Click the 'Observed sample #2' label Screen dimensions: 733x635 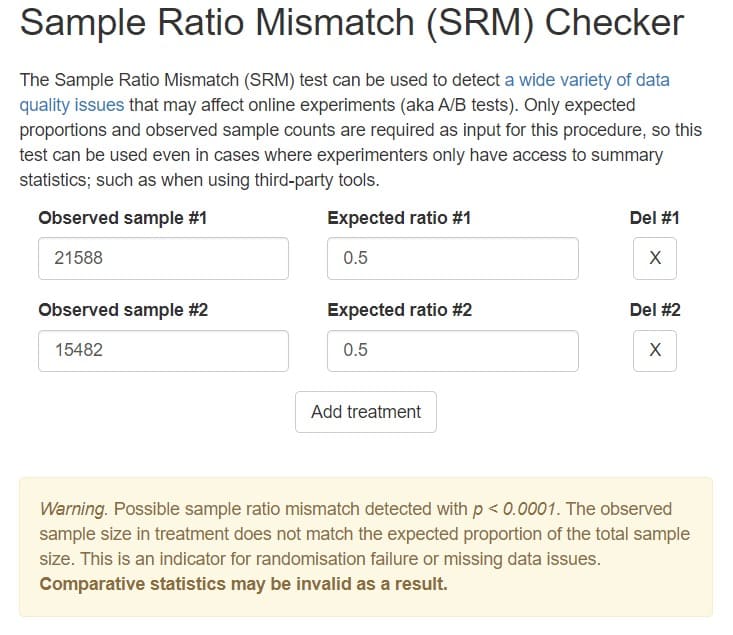tap(122, 310)
